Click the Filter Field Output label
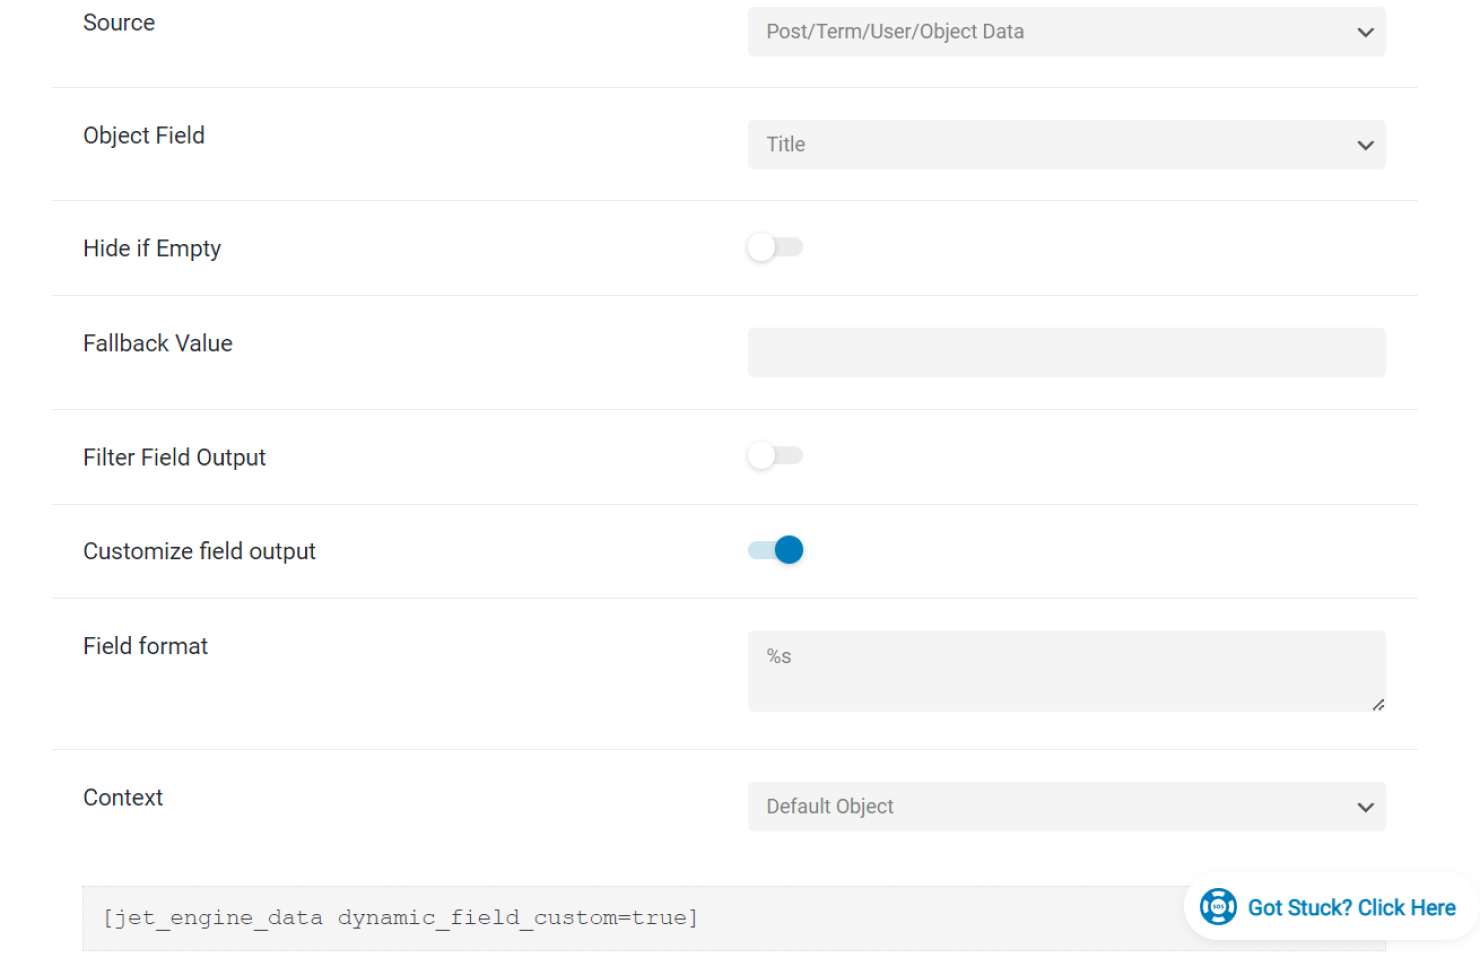This screenshot has width=1480, height=958. 175,458
